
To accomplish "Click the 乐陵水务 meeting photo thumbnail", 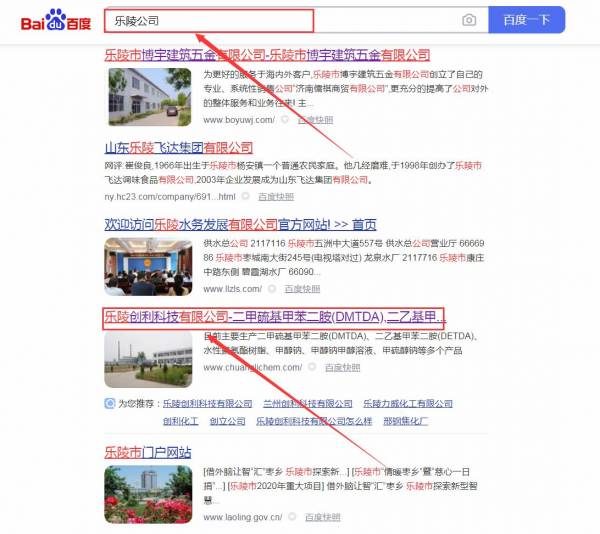I will tap(149, 264).
